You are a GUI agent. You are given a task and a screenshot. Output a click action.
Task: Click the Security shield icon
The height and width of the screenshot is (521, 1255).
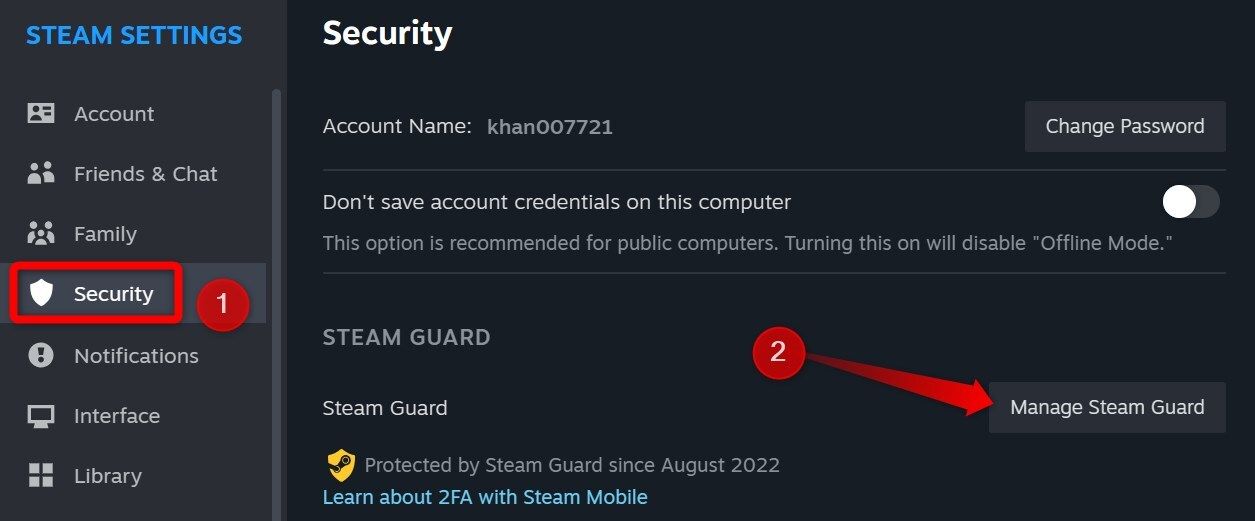click(41, 293)
